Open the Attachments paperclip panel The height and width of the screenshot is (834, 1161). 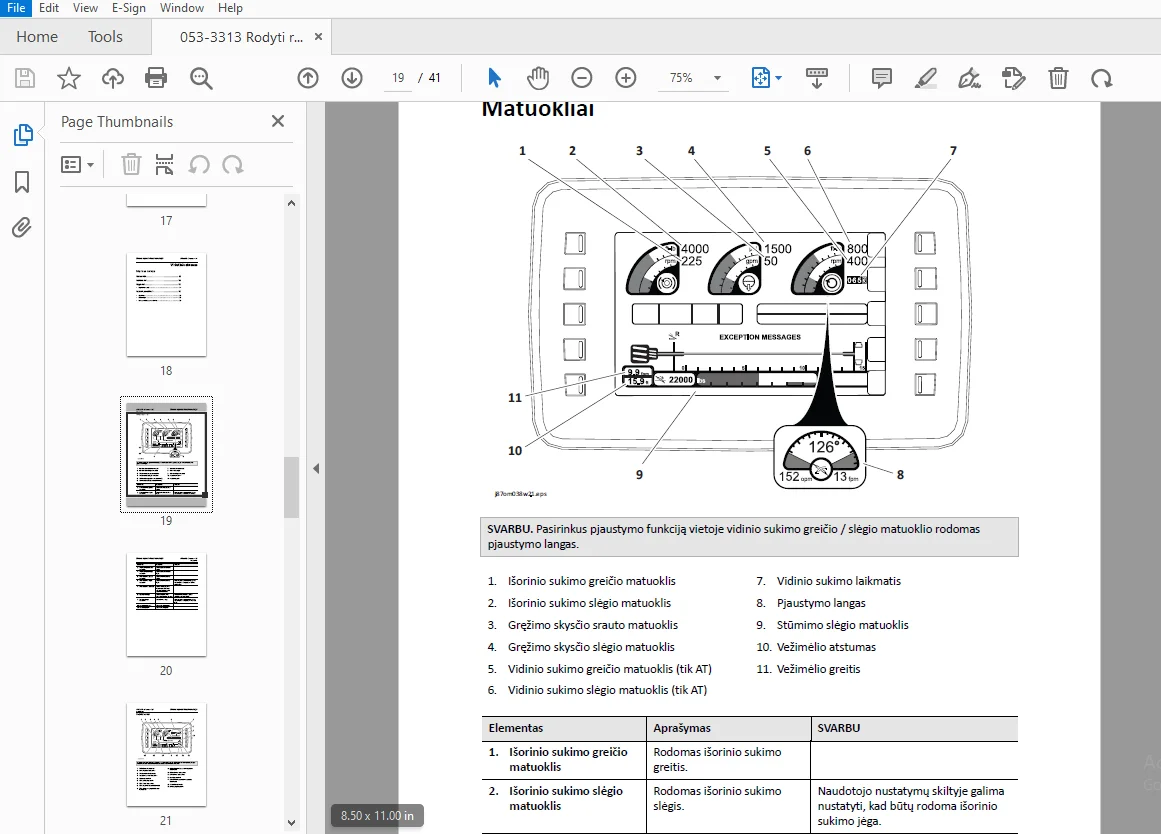coord(21,227)
